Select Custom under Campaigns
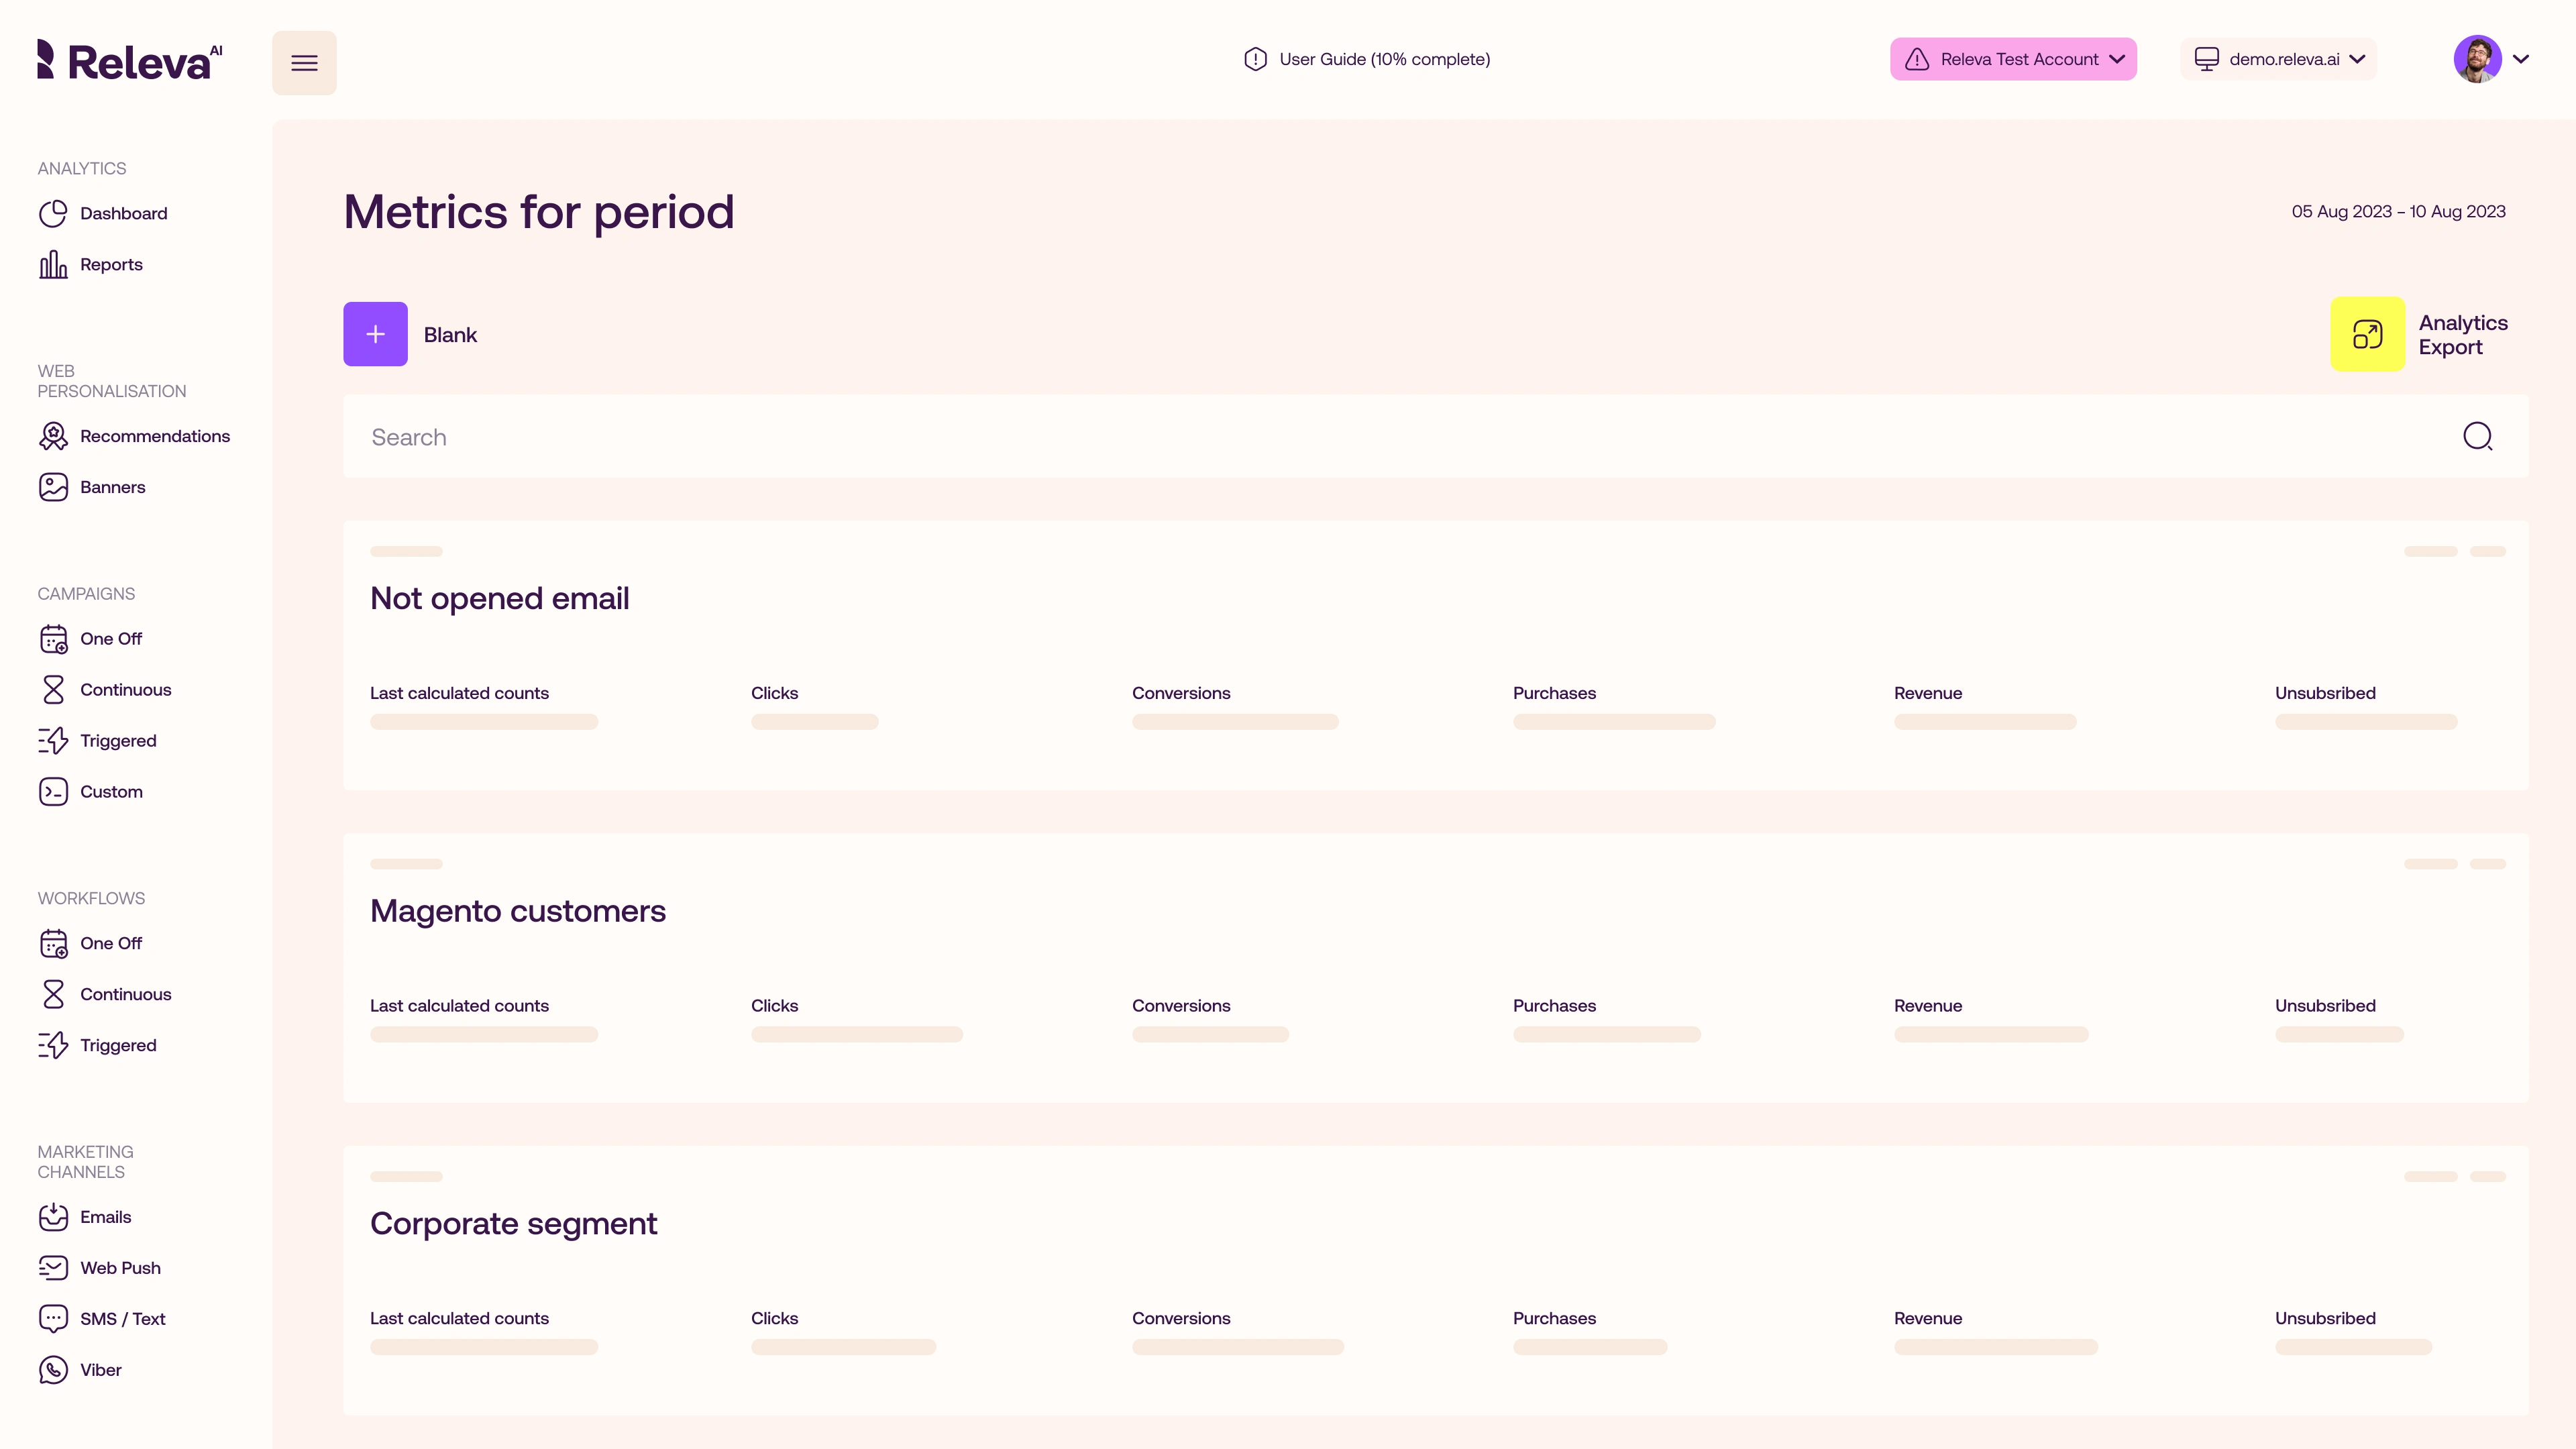Image resolution: width=2576 pixels, height=1449 pixels. coord(111,792)
